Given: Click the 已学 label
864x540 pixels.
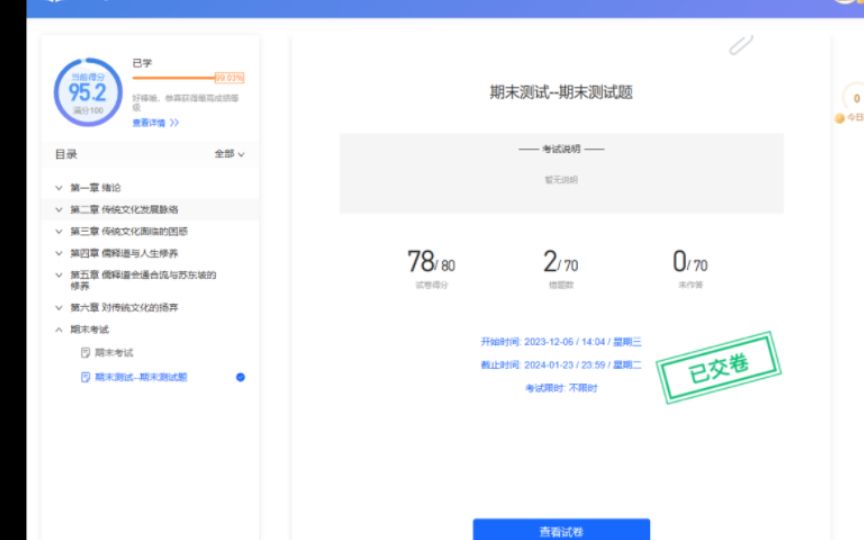Looking at the screenshot, I should 142,63.
